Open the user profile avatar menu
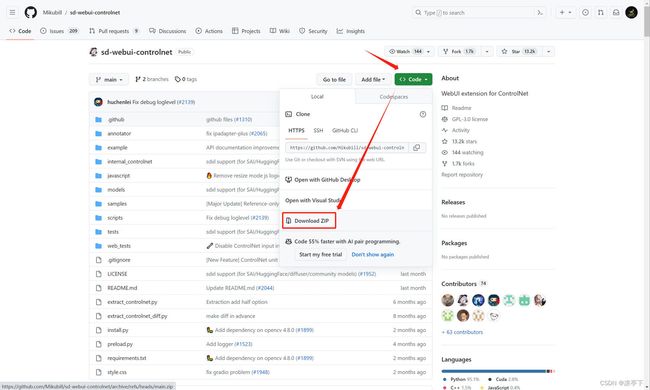 pyautogui.click(x=631, y=12)
